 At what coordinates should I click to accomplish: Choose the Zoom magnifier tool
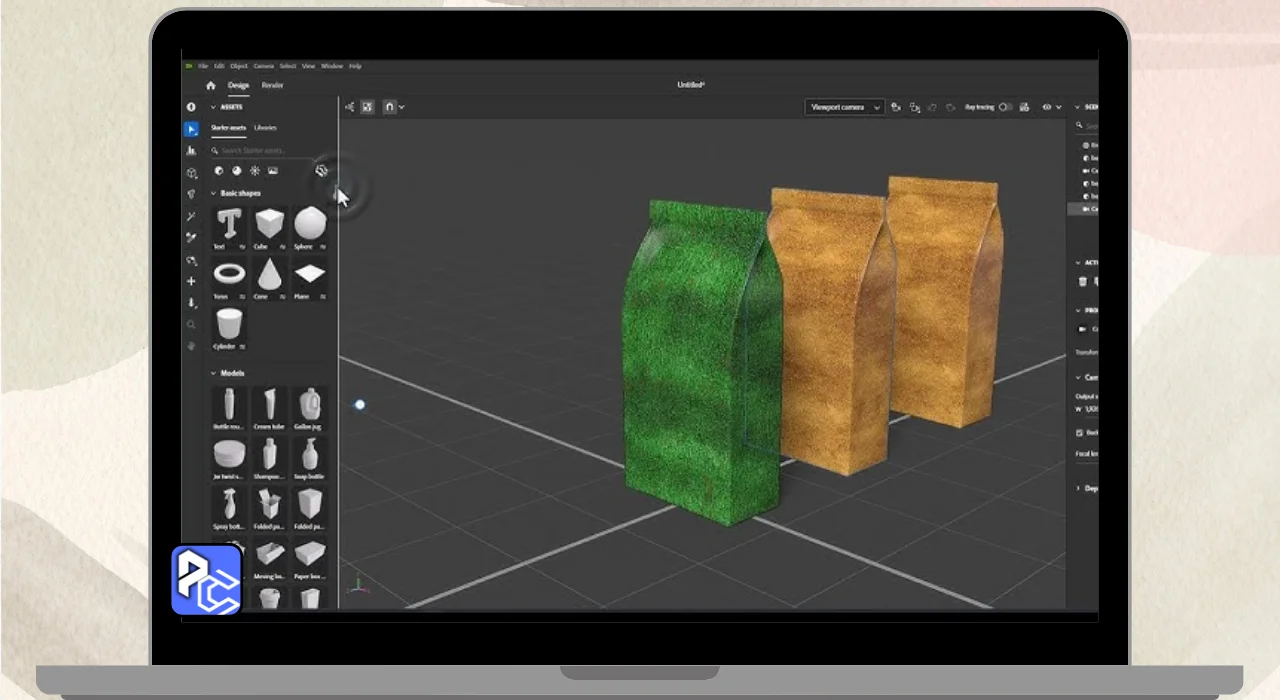(191, 325)
